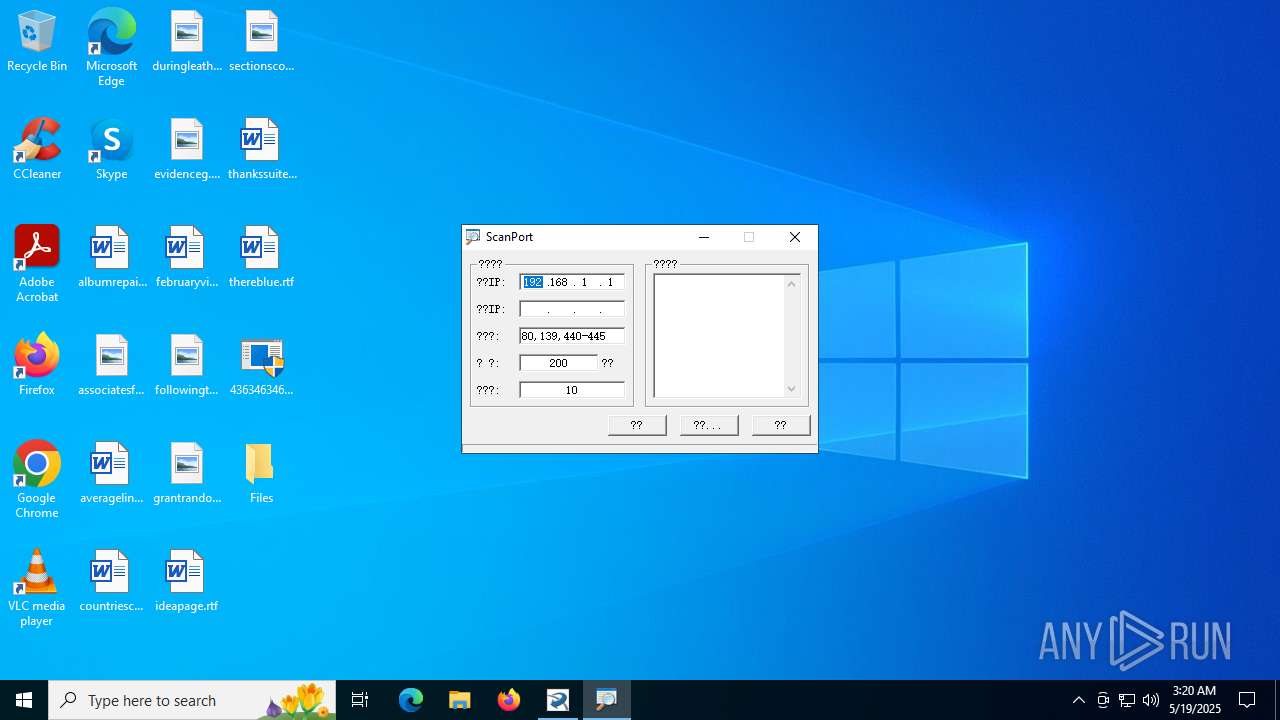The width and height of the screenshot is (1280, 720).
Task: Open Task View from the taskbar
Action: [x=360, y=700]
